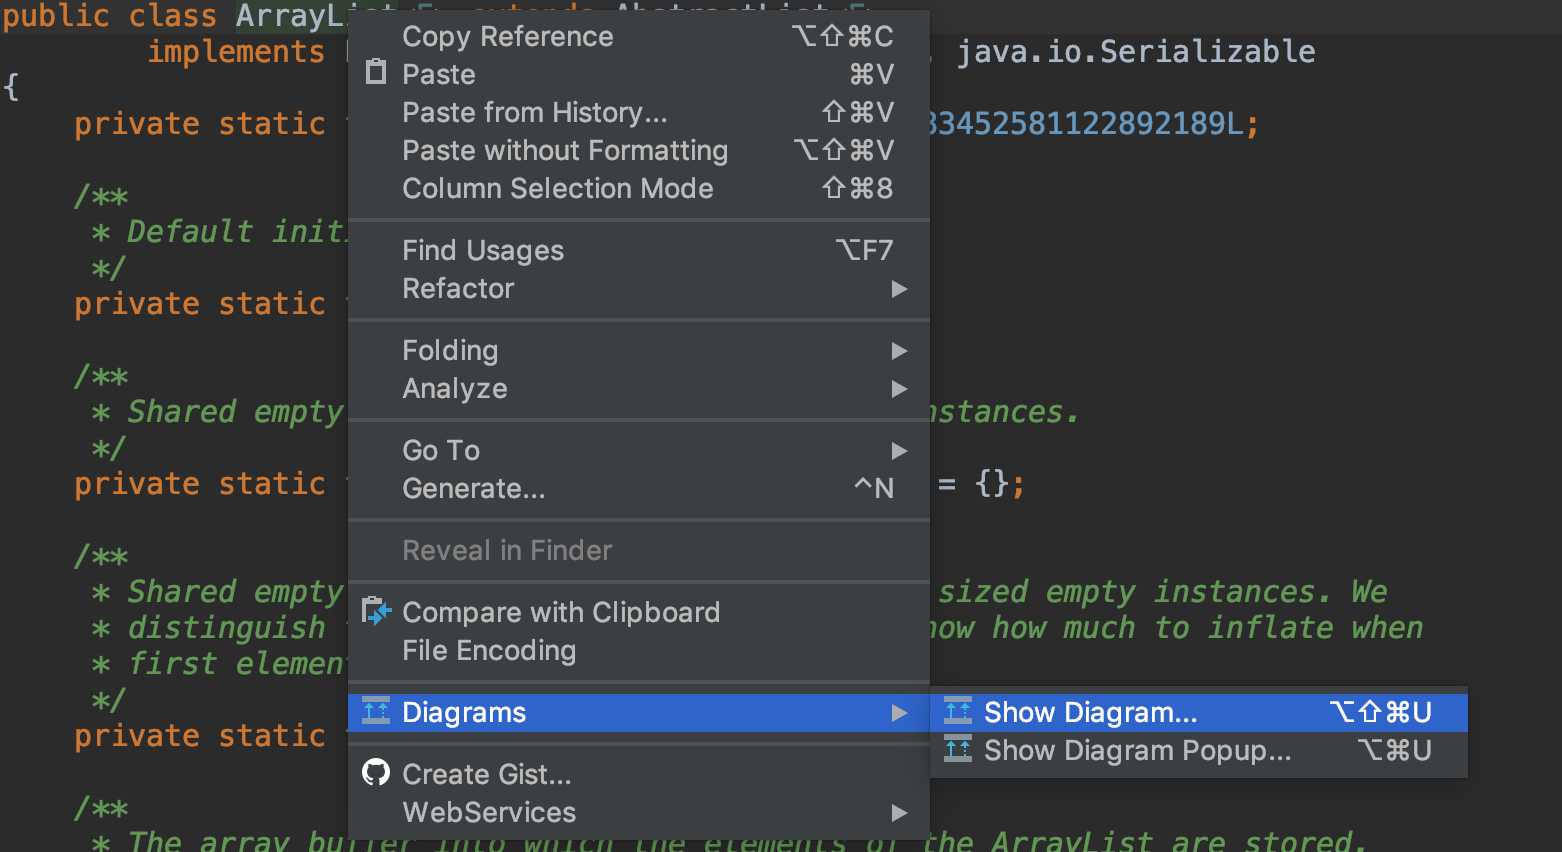Toggle Column Selection Mode

(x=639, y=188)
